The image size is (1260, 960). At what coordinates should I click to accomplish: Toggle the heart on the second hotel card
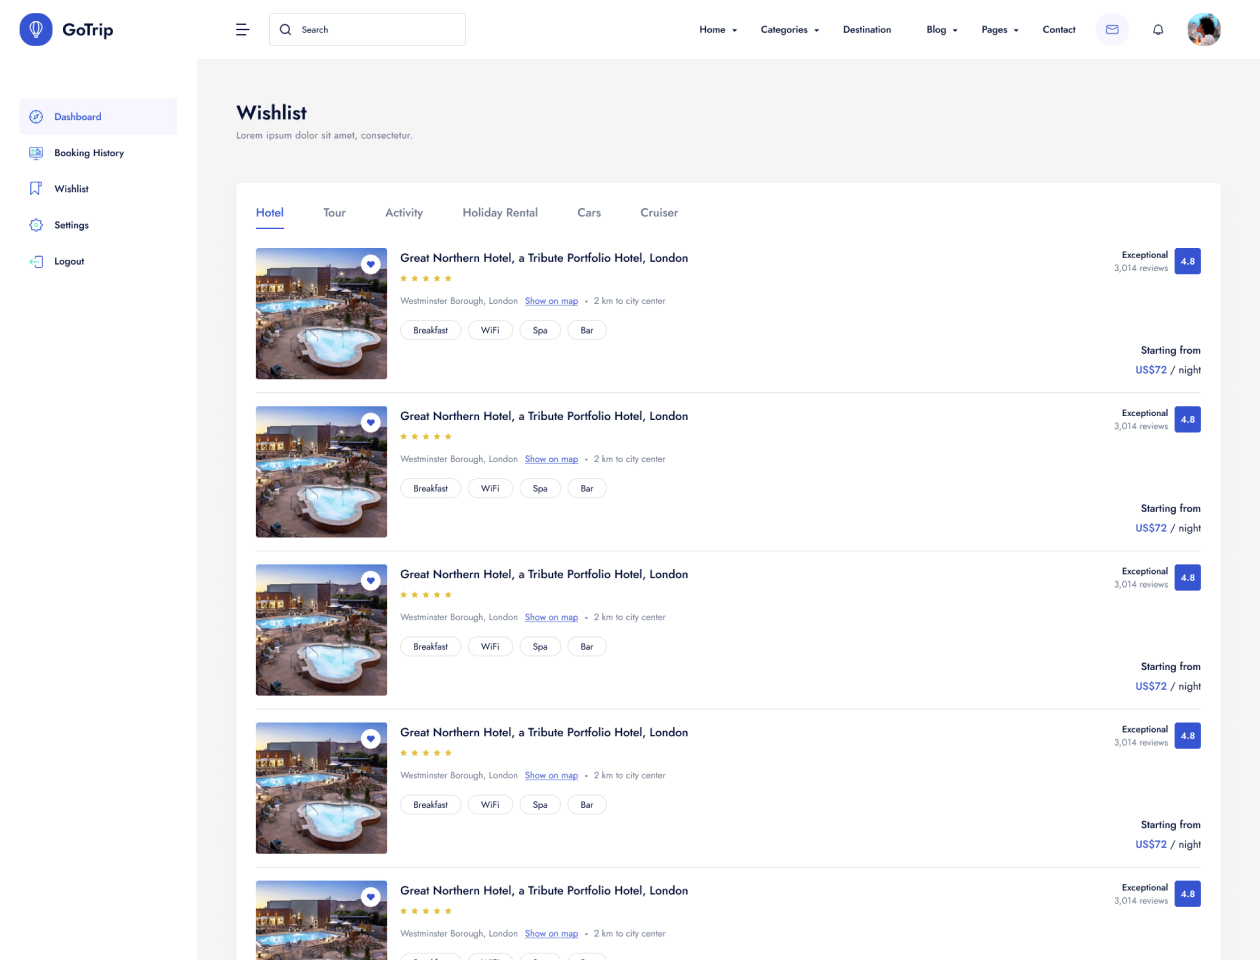click(x=371, y=422)
